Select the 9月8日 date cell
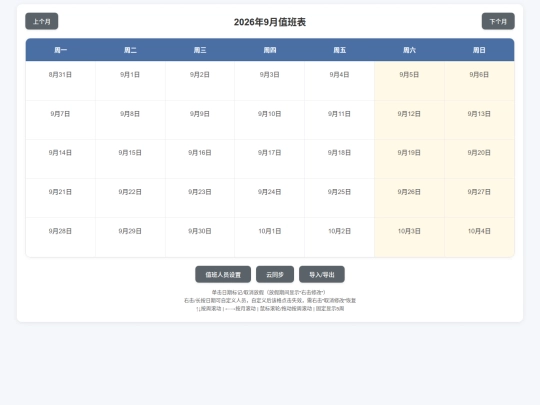540x405 pixels. (130, 120)
